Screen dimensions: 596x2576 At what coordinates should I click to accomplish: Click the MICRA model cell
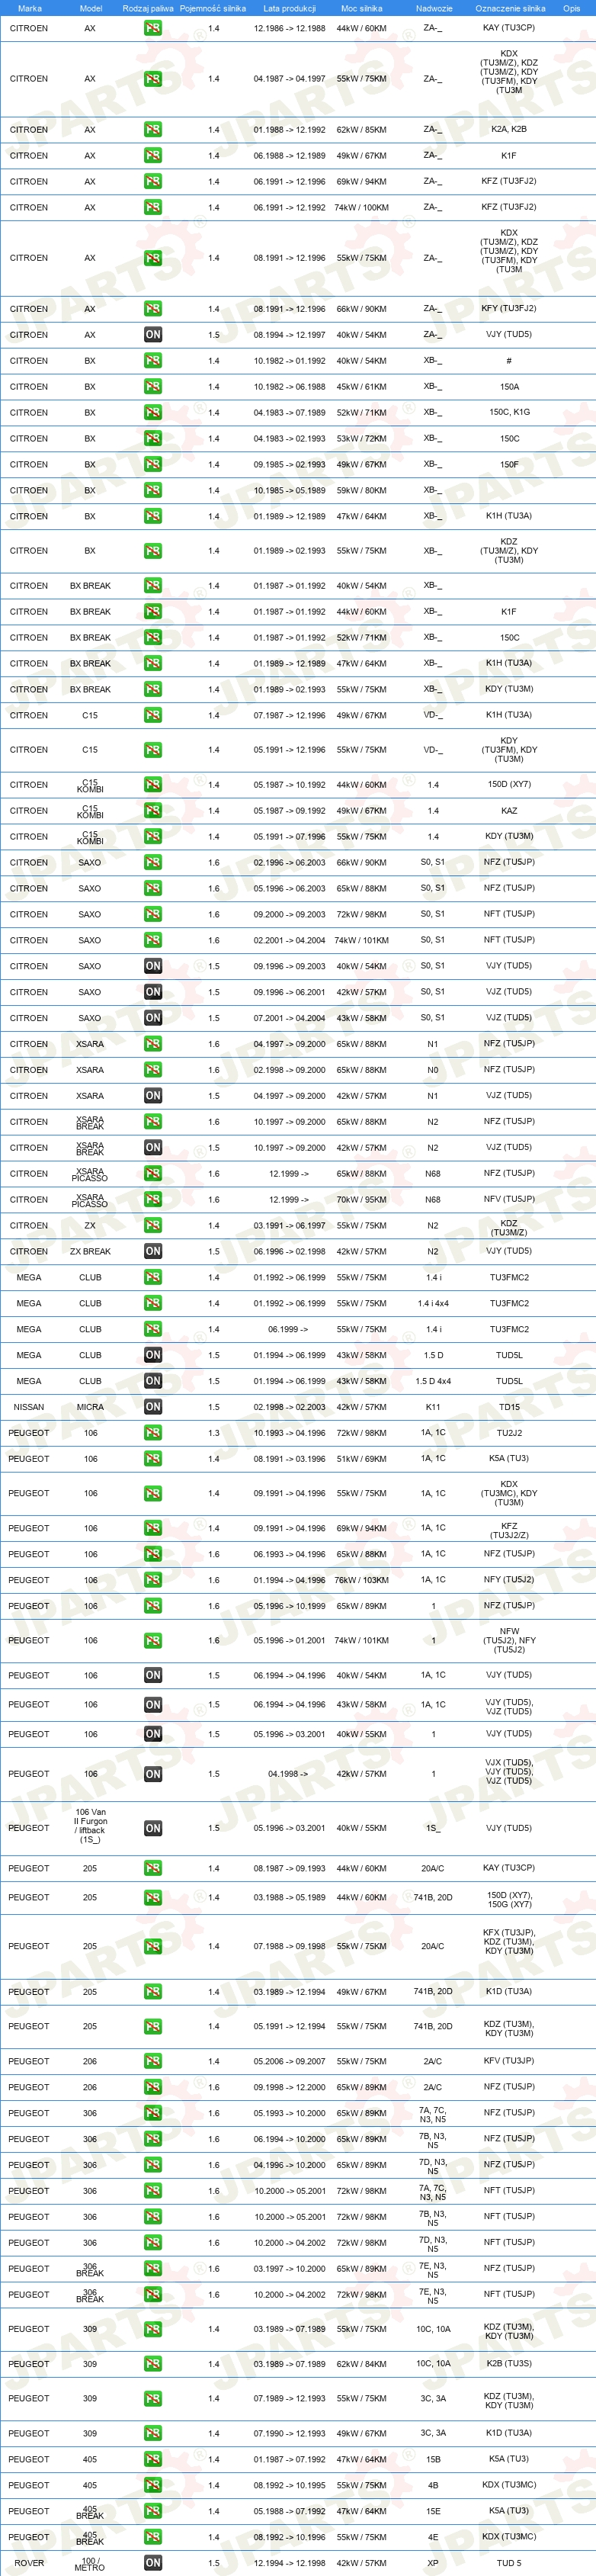pos(90,1407)
